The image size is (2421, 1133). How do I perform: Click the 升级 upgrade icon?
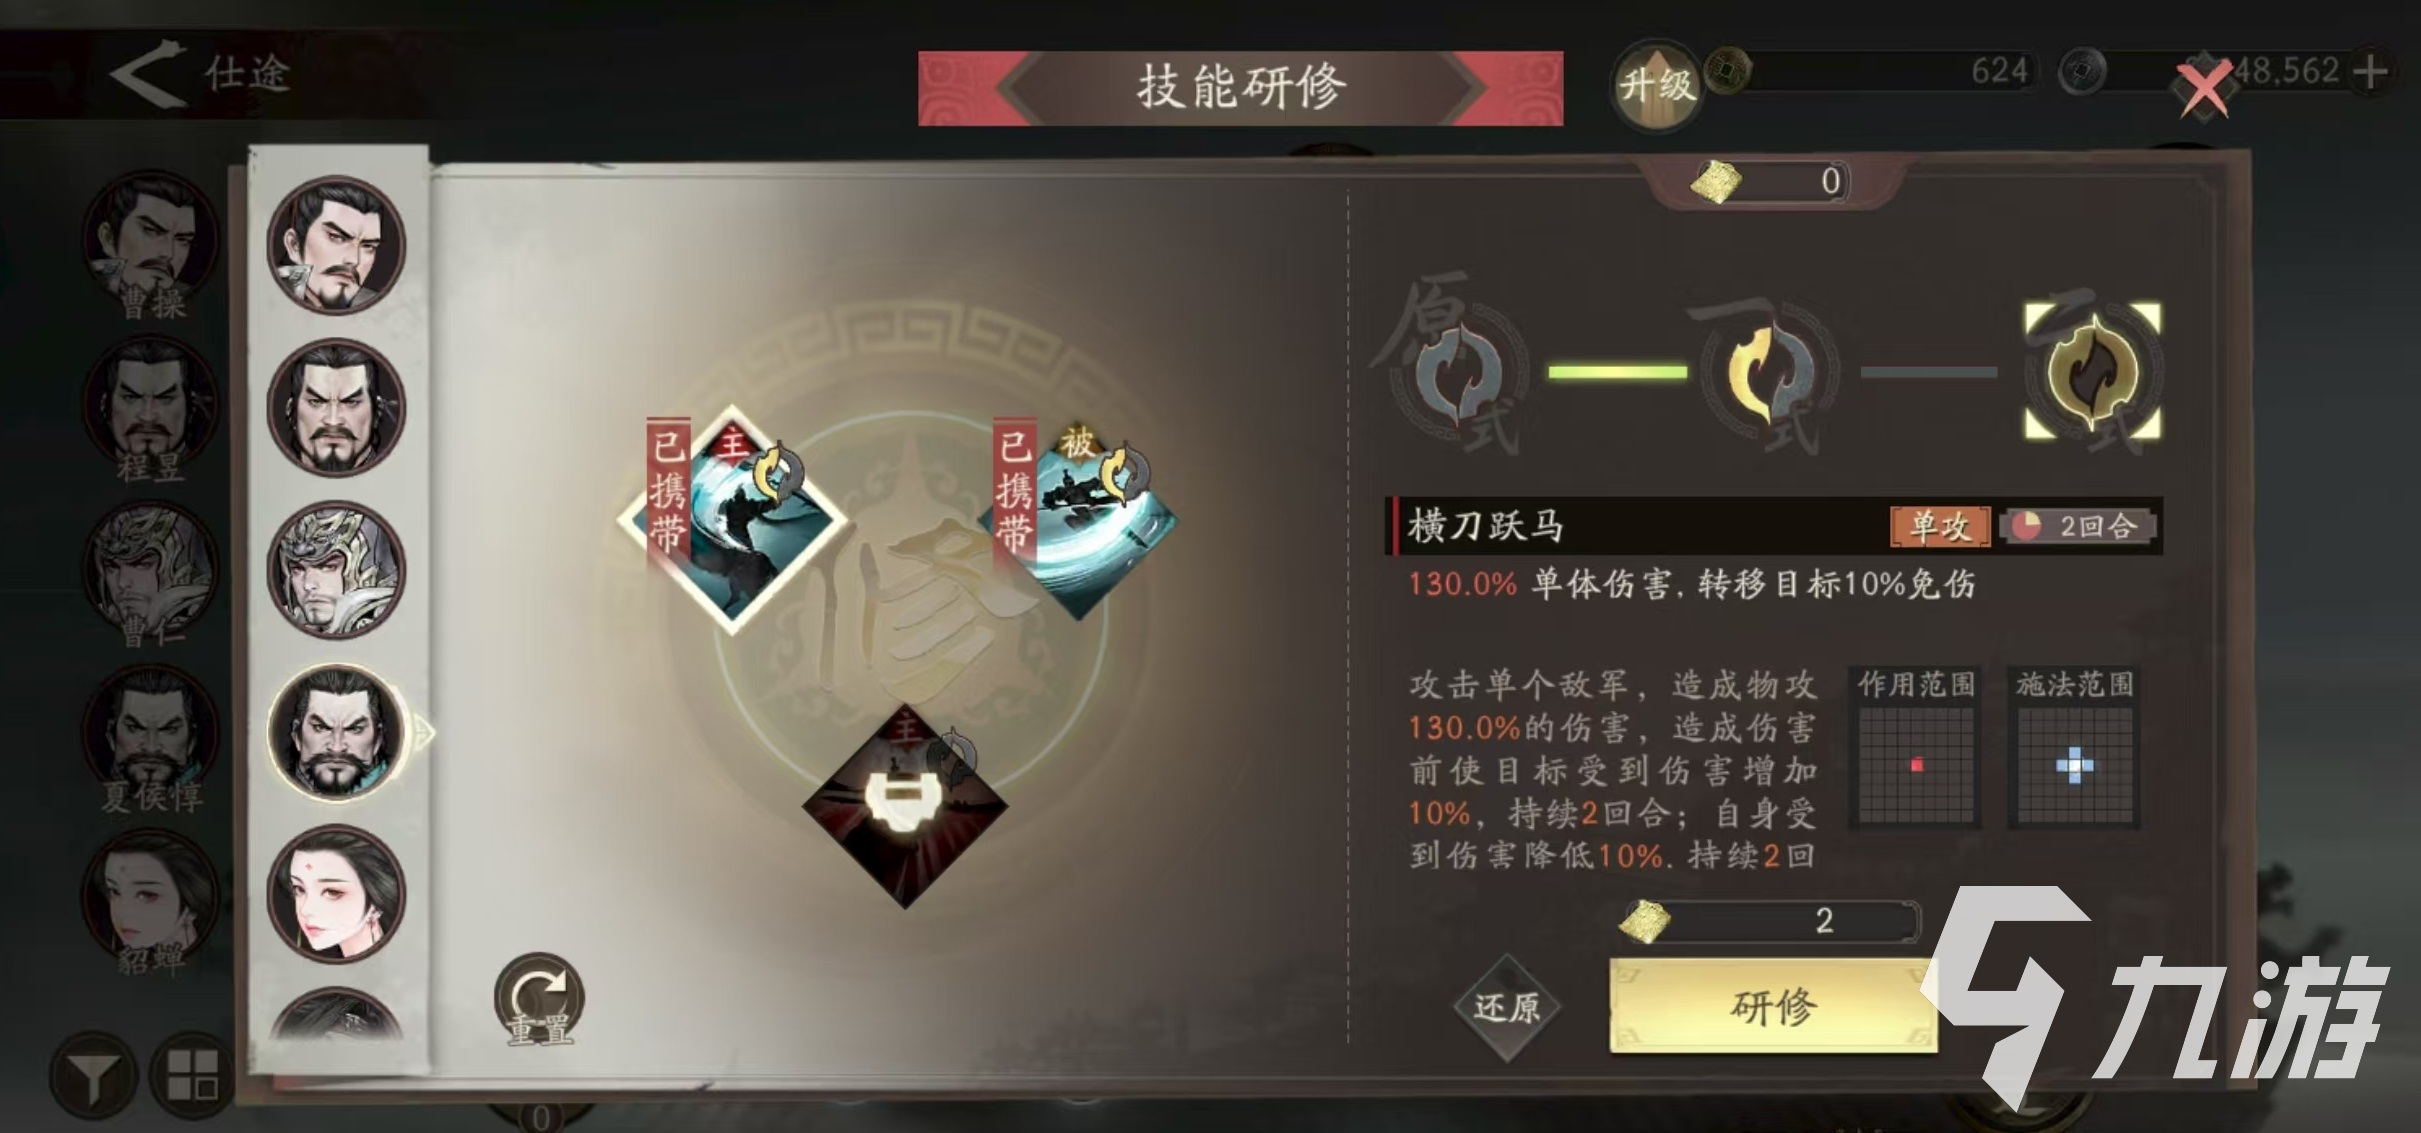[x=1657, y=86]
